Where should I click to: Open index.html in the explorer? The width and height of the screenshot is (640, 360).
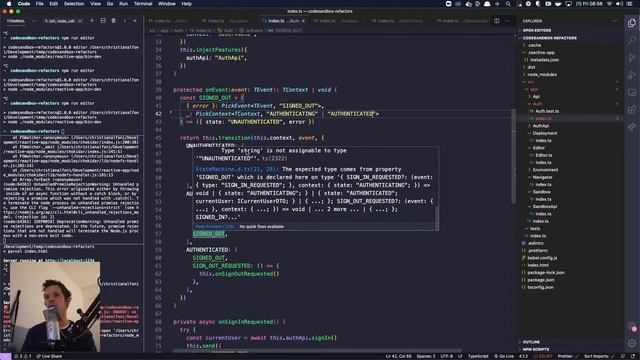coord(538,265)
